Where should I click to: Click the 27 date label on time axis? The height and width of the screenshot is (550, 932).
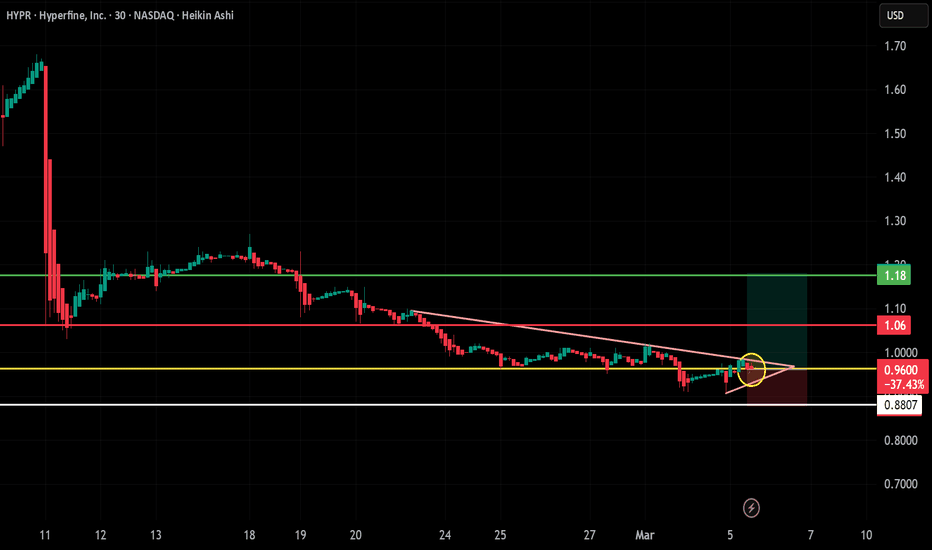point(590,535)
